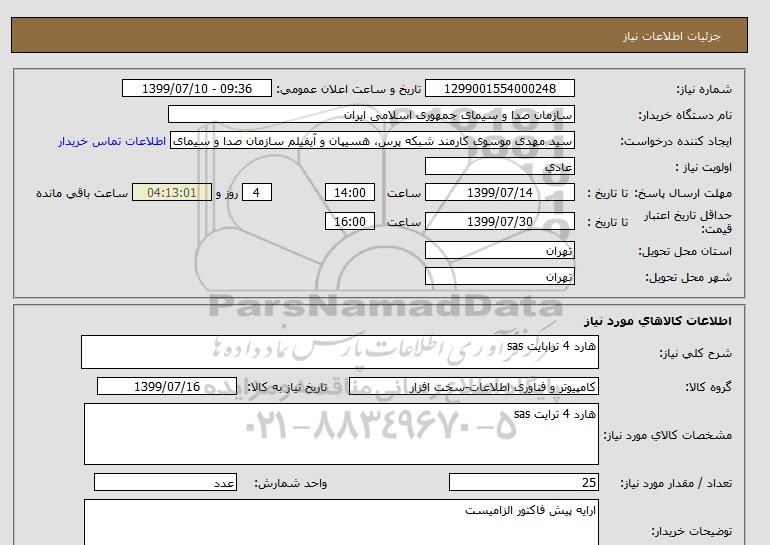This screenshot has width=770, height=545.
Task: Click the label نام دستگاه خریدار
Action: click(685, 115)
